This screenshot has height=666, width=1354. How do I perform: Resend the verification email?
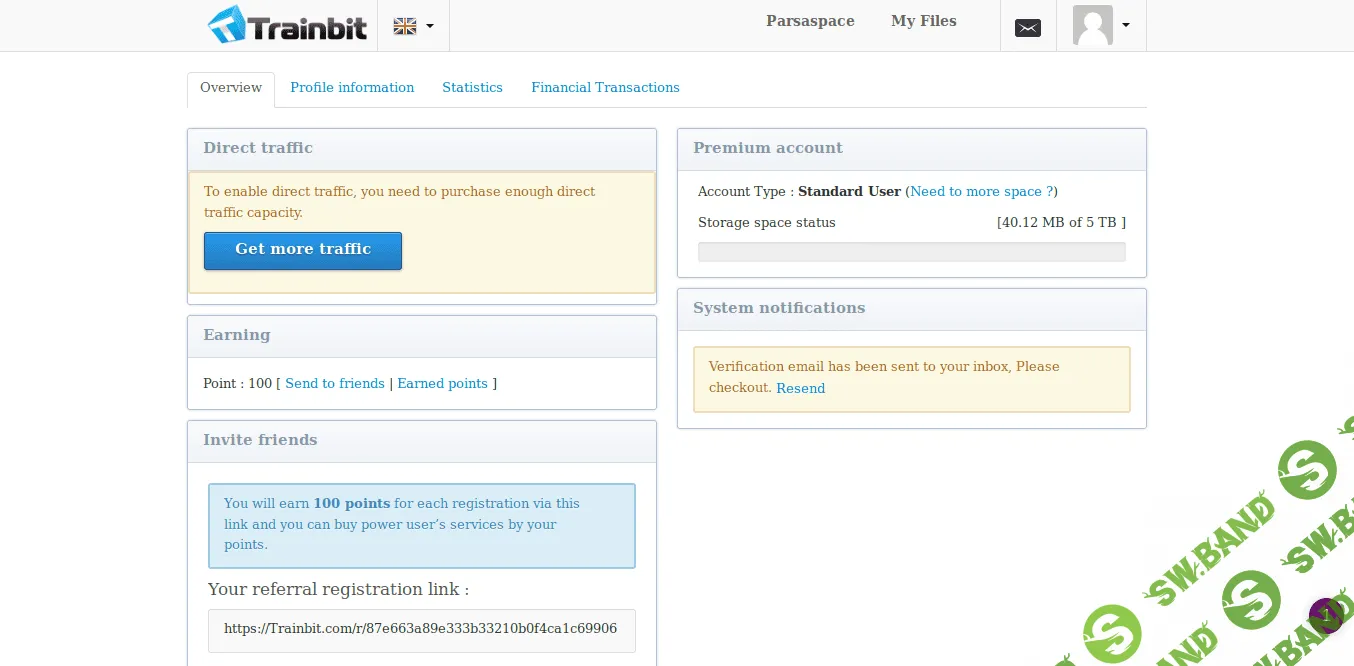801,389
